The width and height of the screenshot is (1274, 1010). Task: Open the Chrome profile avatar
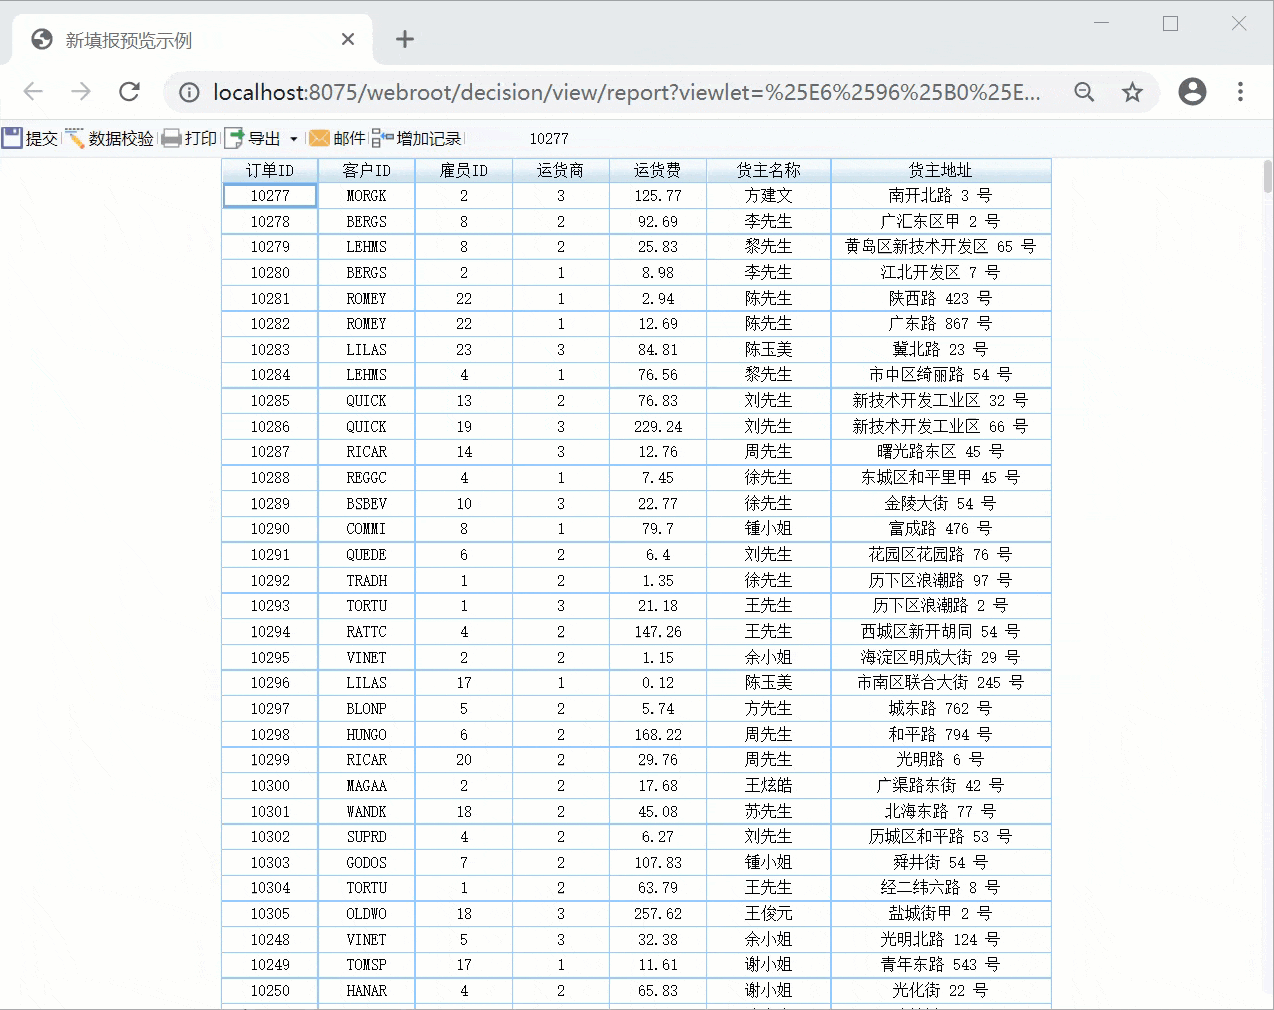coord(1192,92)
